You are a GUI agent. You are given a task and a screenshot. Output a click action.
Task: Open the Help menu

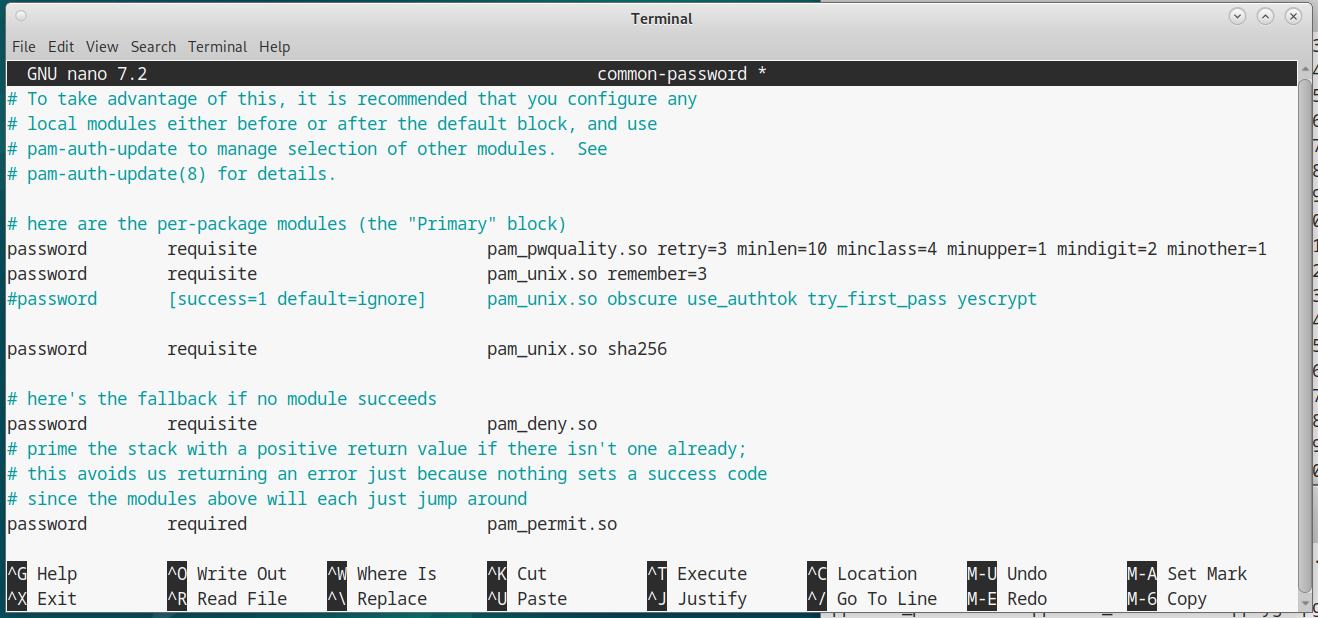[x=274, y=47]
